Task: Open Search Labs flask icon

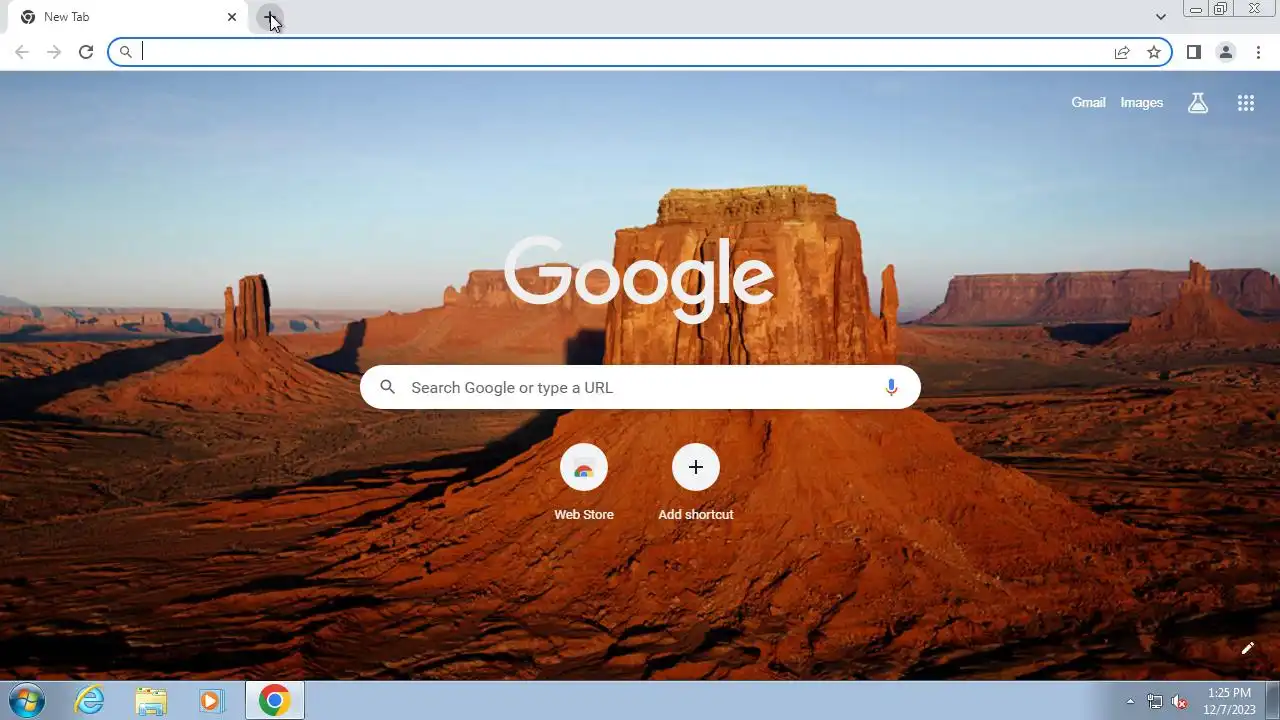Action: click(x=1198, y=103)
